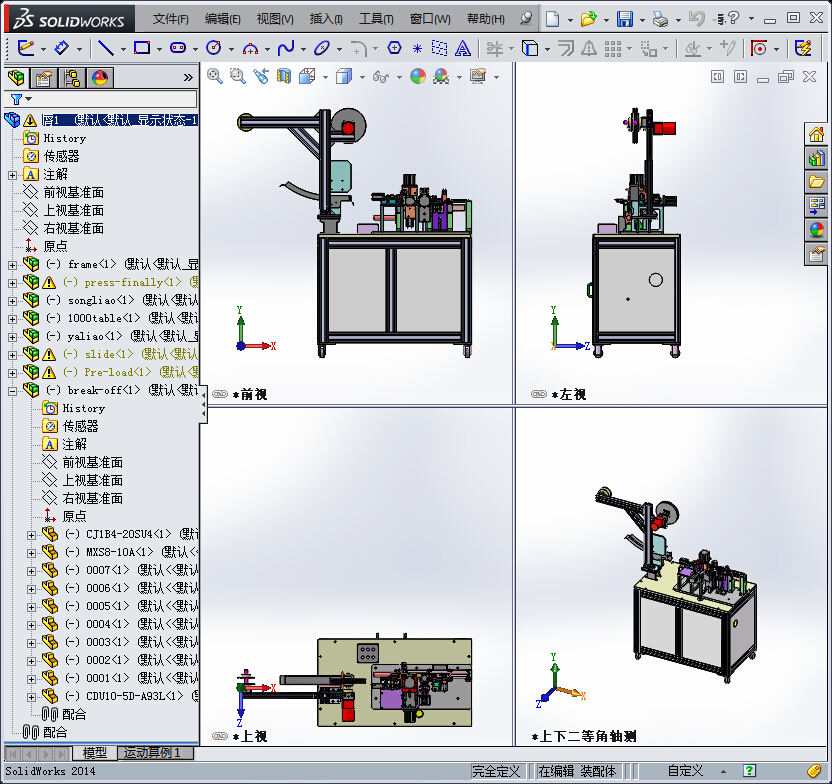Select the MXS8-10A<1> part
This screenshot has width=832, height=784.
coord(119,552)
